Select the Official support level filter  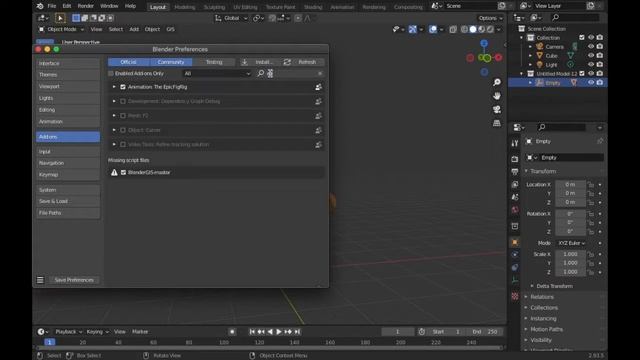click(129, 62)
